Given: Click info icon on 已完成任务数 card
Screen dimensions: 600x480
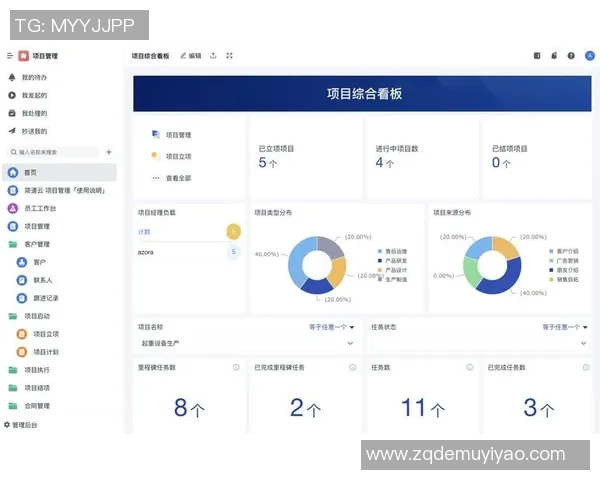Looking at the screenshot, I should 586,367.
